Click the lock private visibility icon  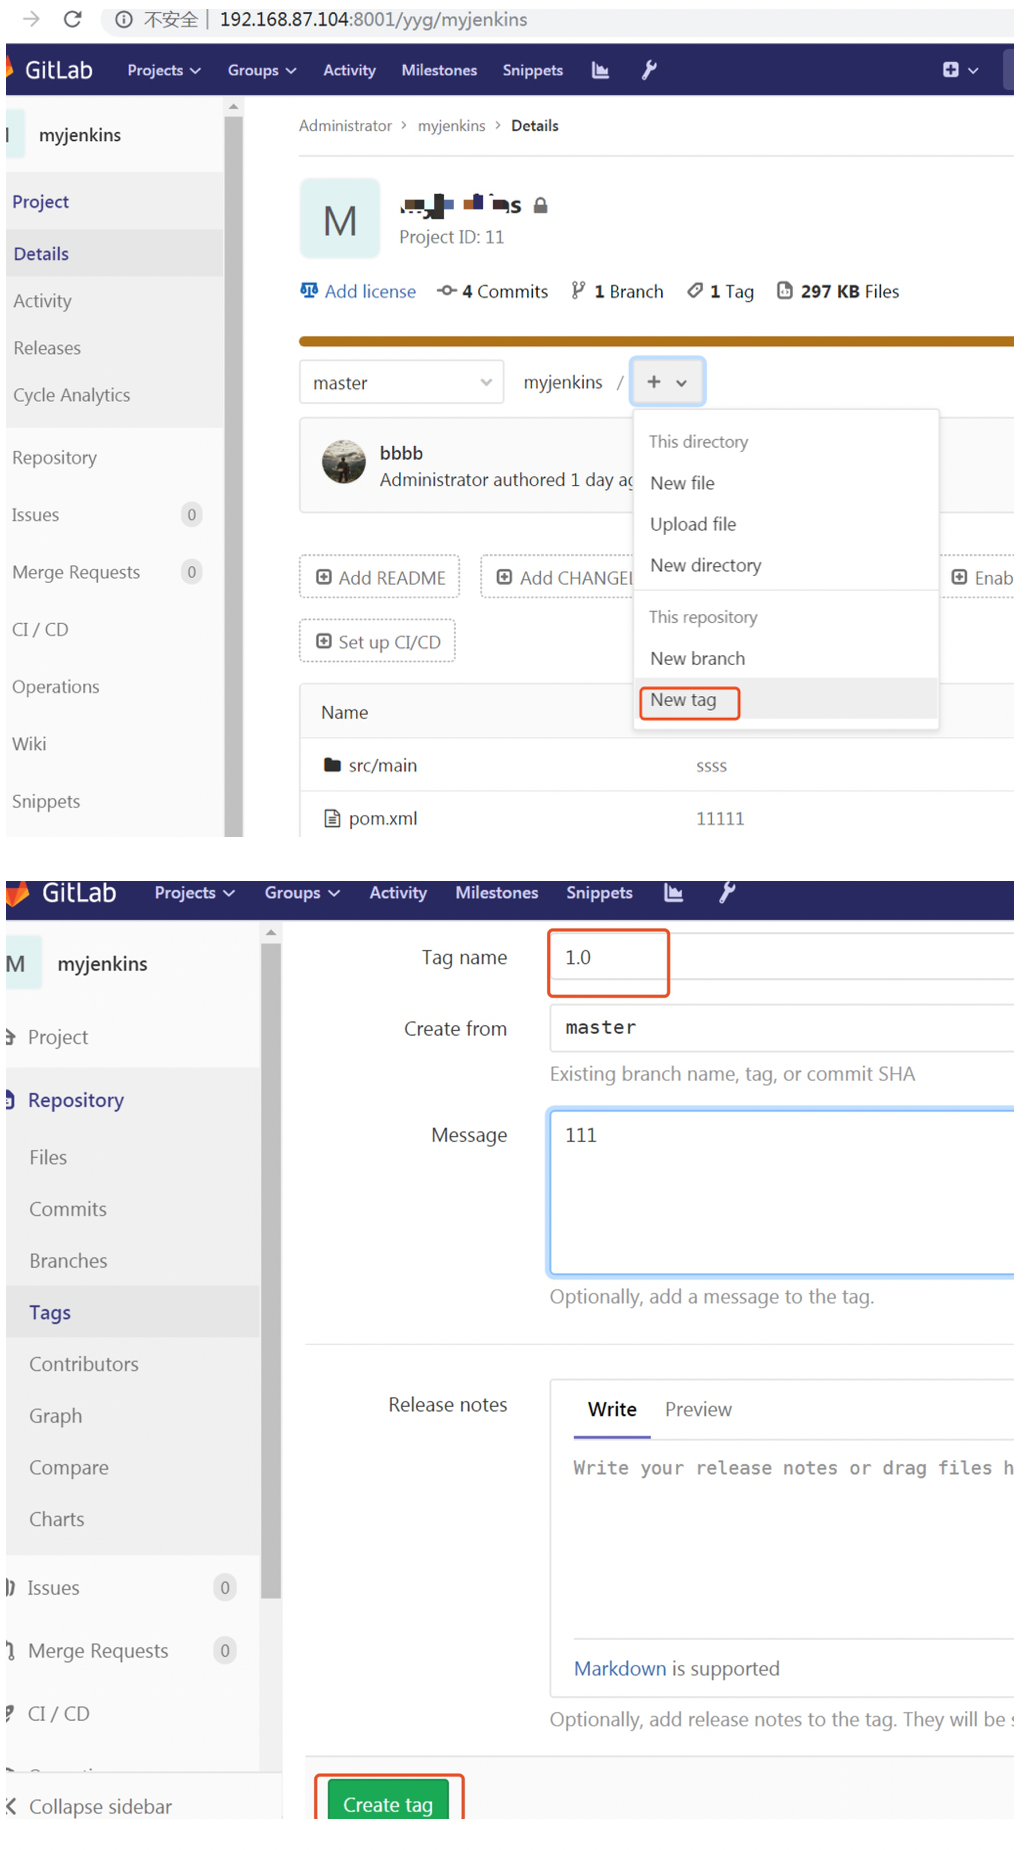point(540,206)
